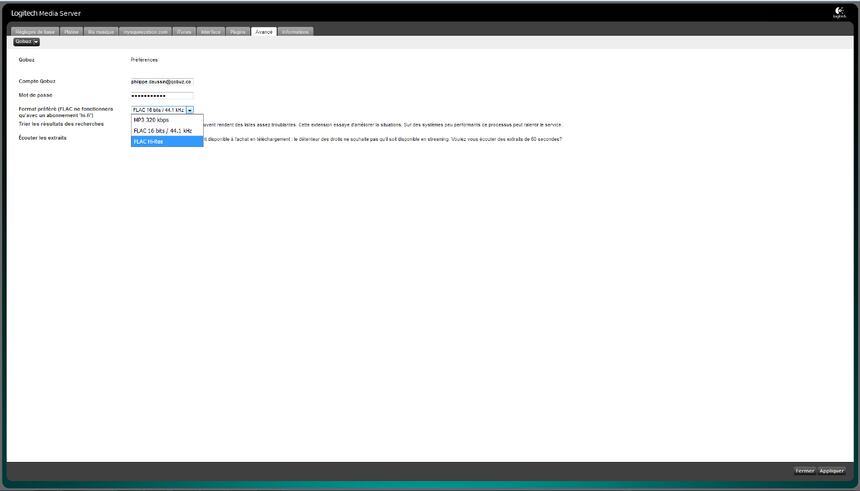Switch to the Platine tab

pos(71,32)
